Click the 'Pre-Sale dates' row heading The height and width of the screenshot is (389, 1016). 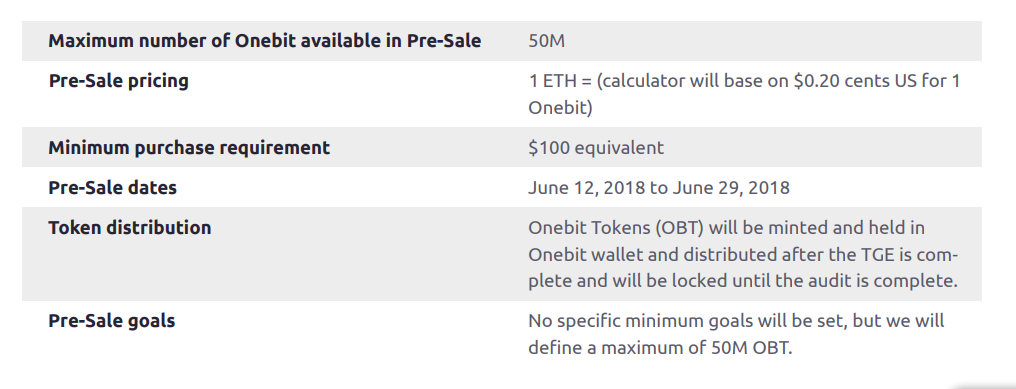pyautogui.click(x=113, y=188)
